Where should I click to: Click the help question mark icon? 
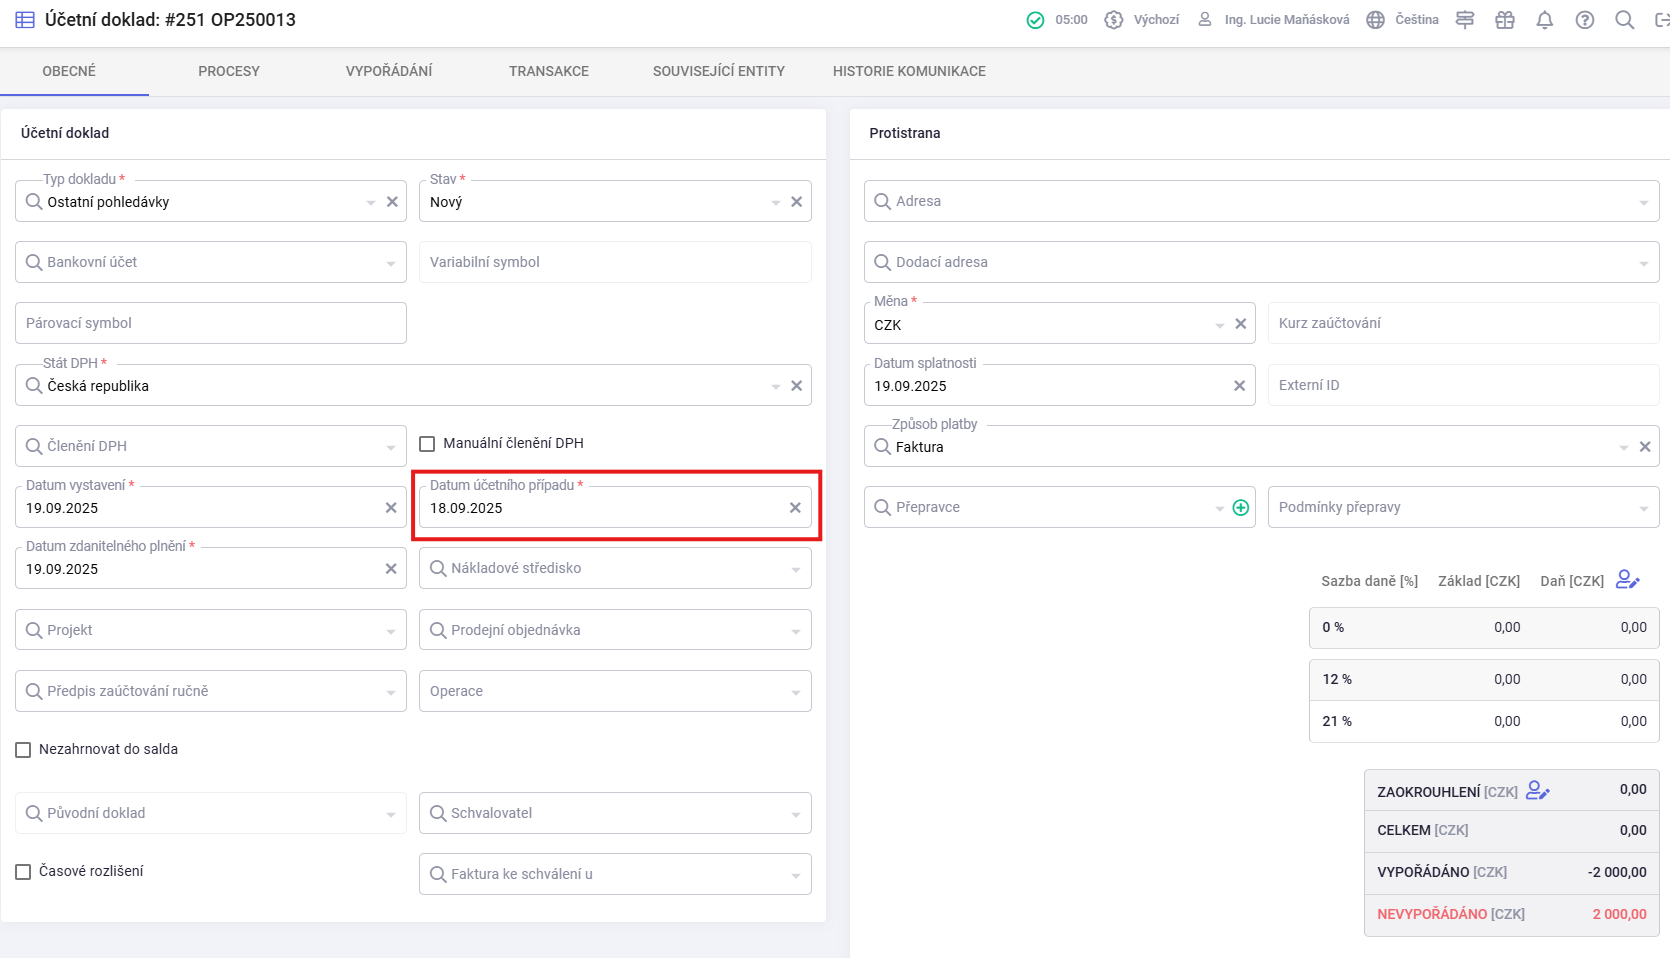coord(1585,20)
